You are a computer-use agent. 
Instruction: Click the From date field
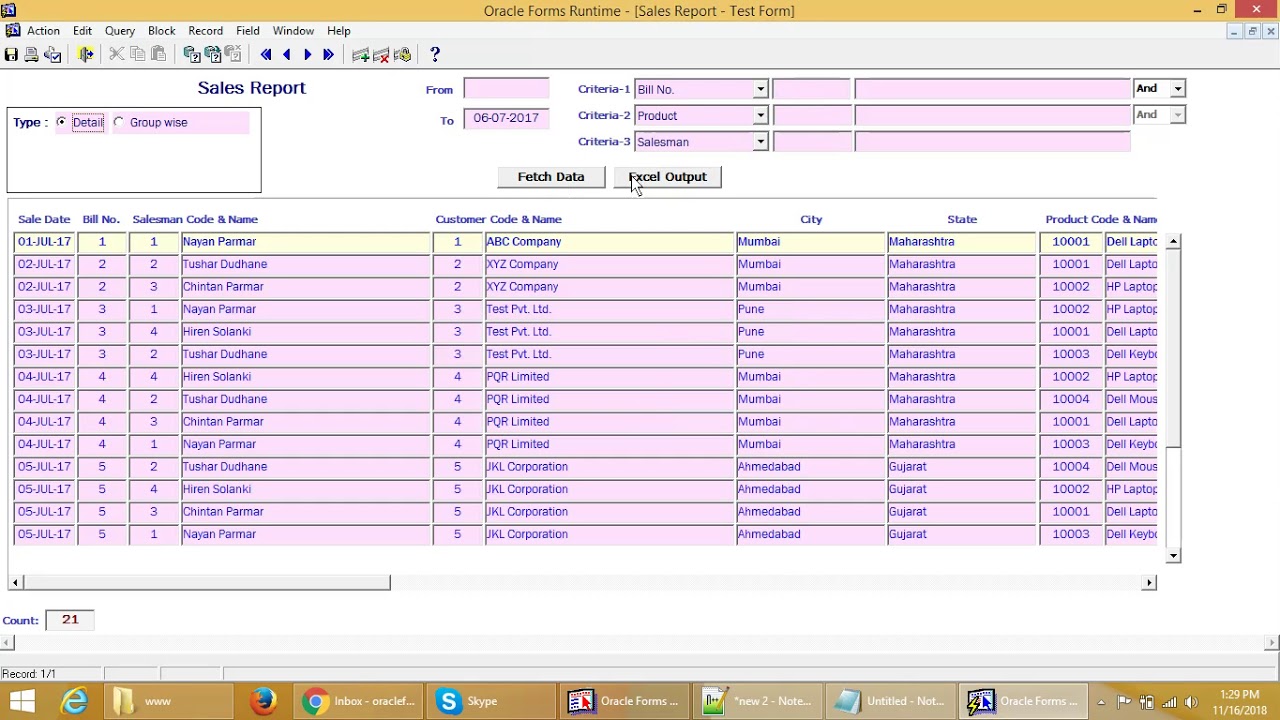tap(506, 89)
